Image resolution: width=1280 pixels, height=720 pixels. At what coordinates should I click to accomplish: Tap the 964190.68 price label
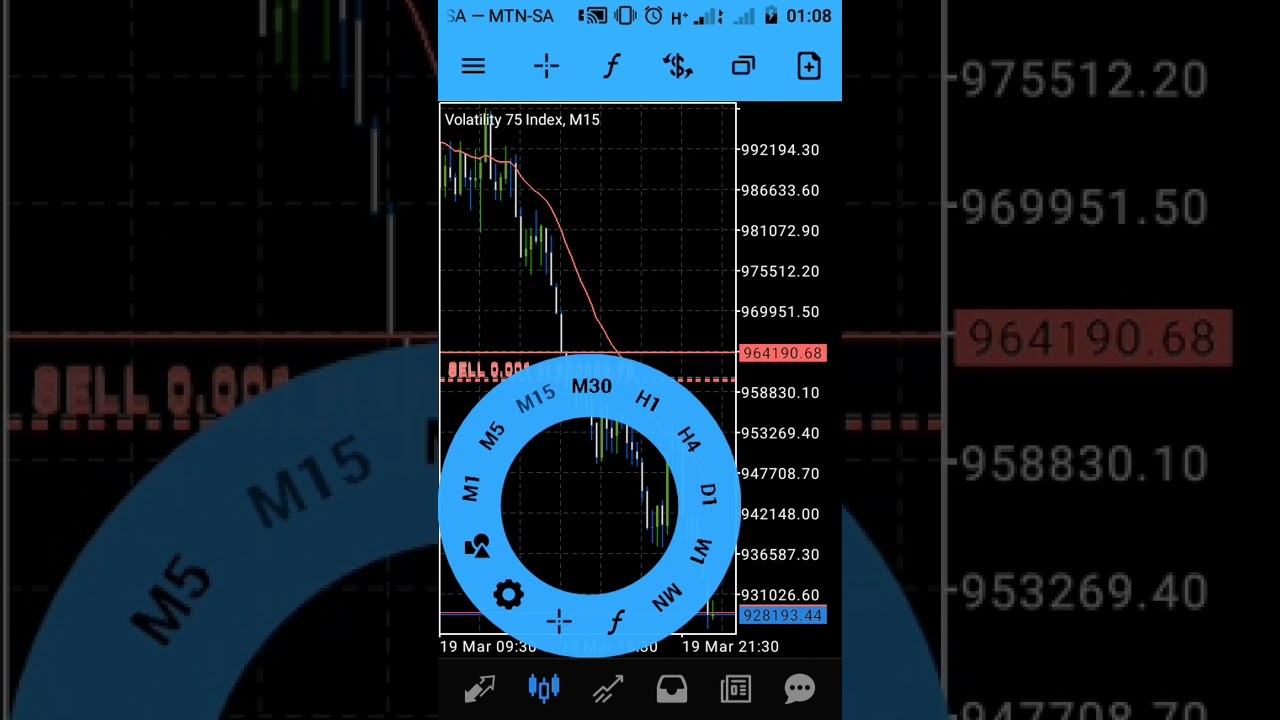[783, 353]
